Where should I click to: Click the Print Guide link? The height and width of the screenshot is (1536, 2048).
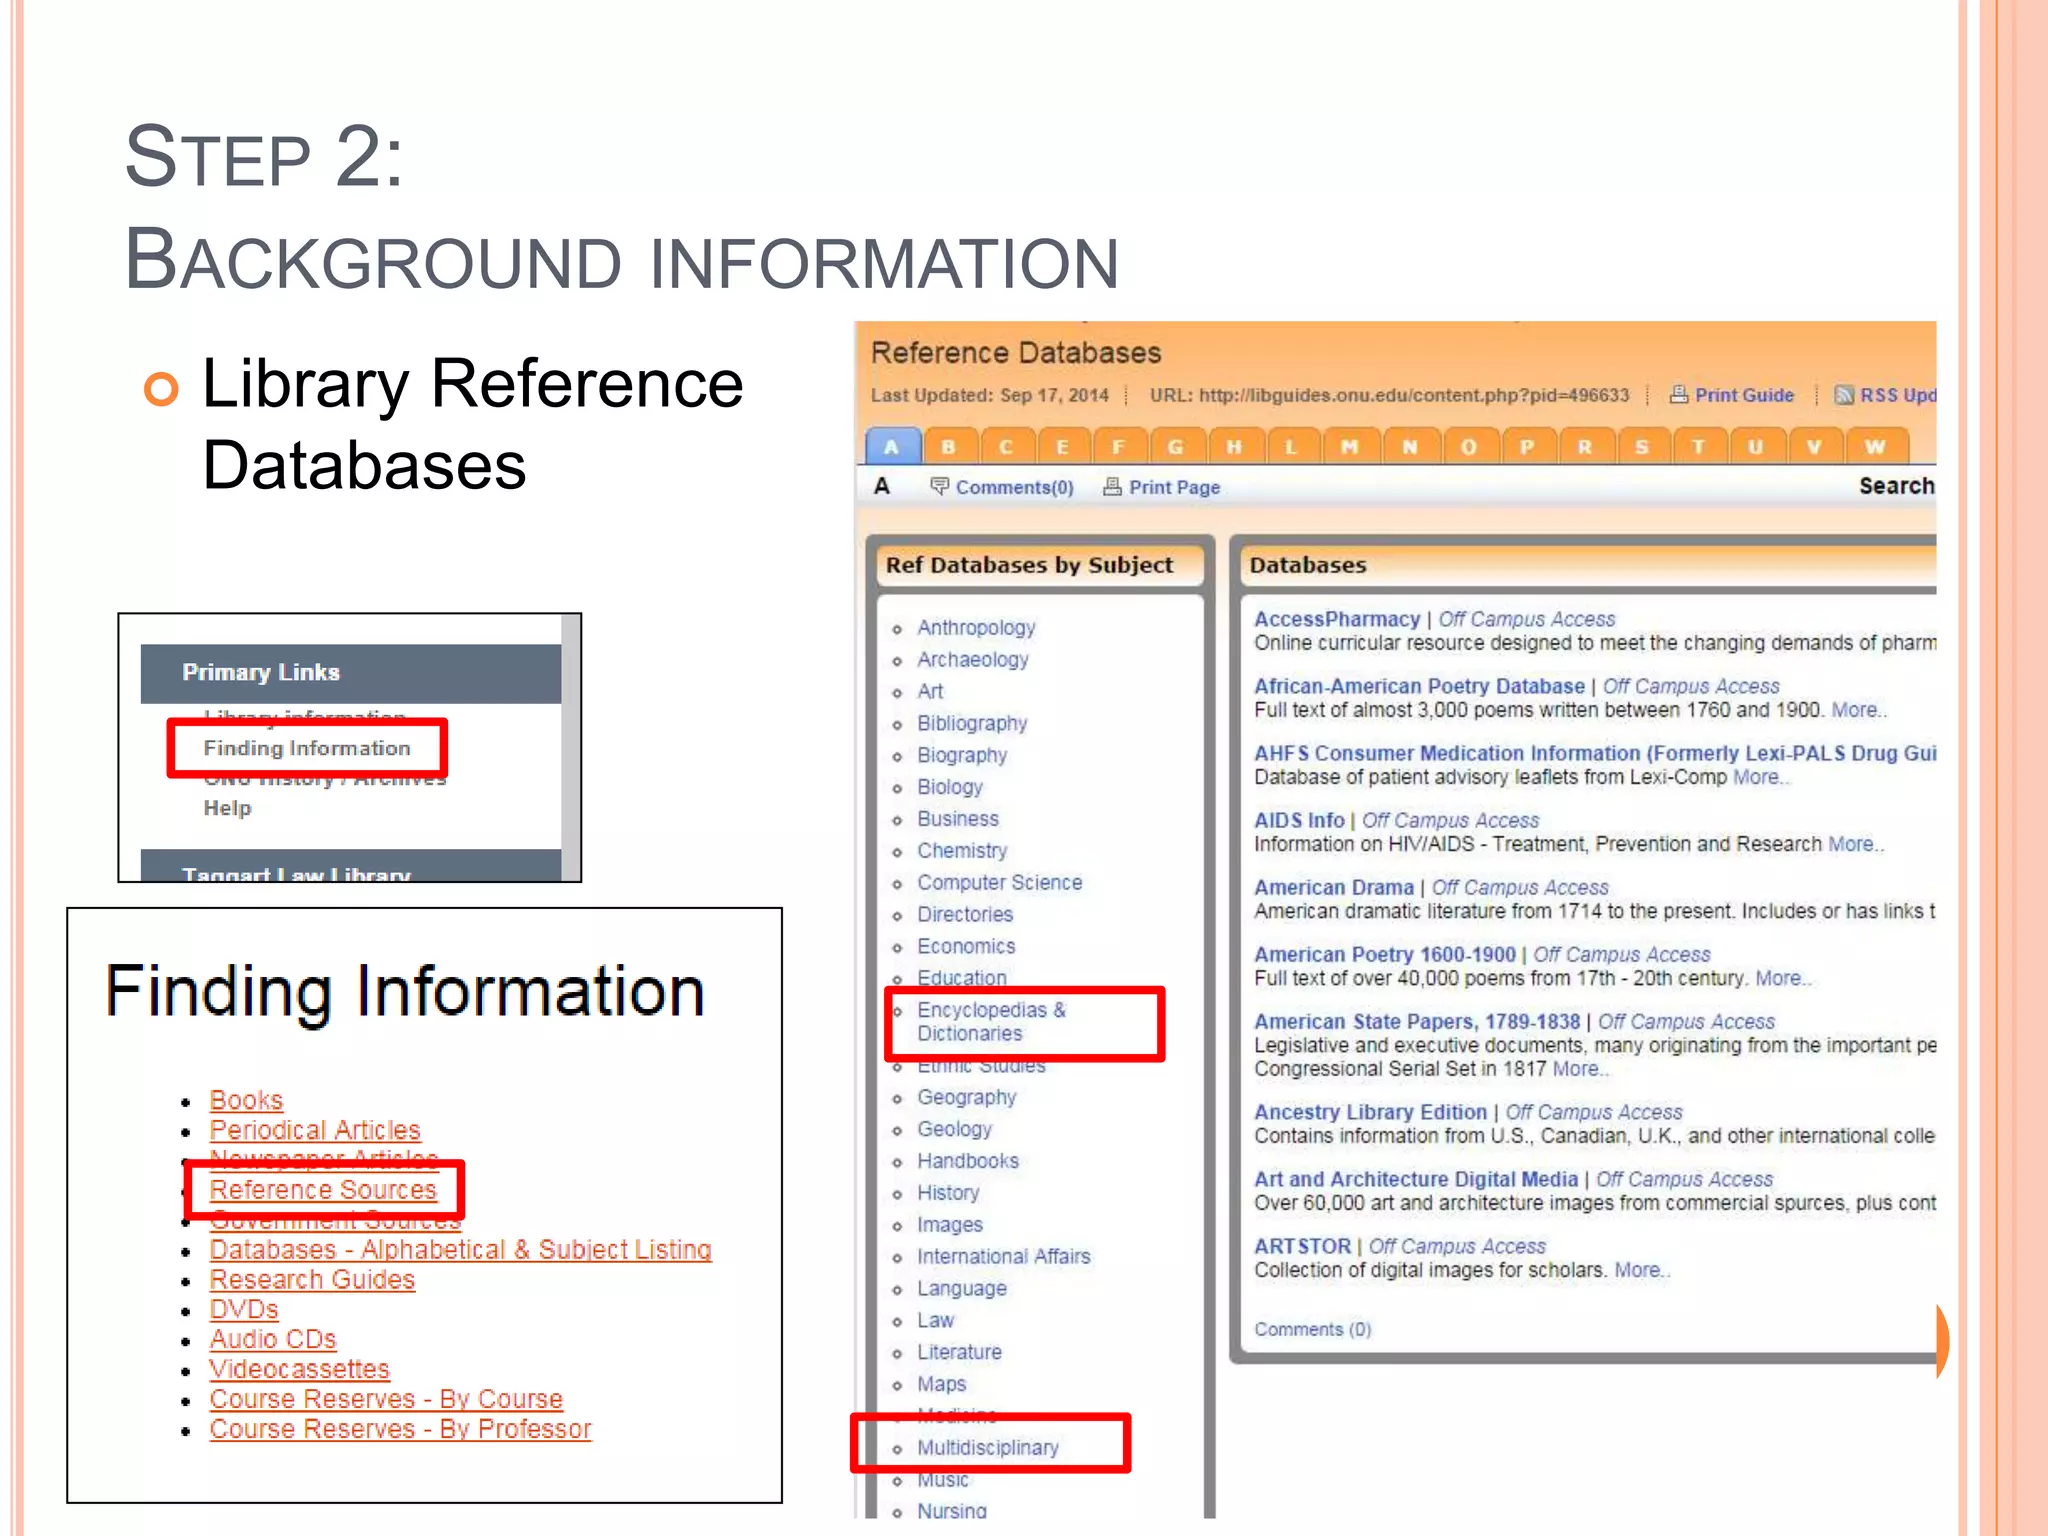pos(1744,395)
